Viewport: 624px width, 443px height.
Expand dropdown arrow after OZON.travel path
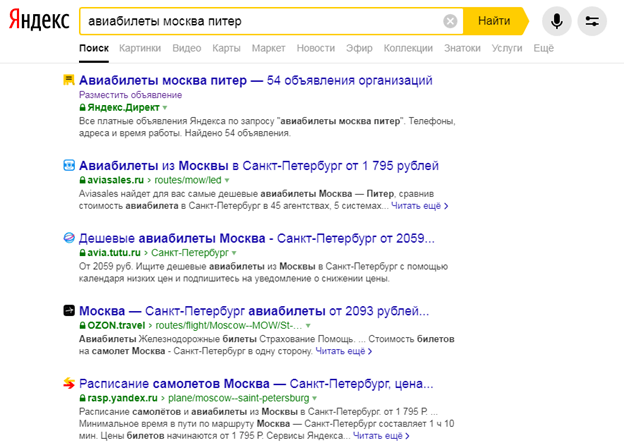(x=308, y=326)
